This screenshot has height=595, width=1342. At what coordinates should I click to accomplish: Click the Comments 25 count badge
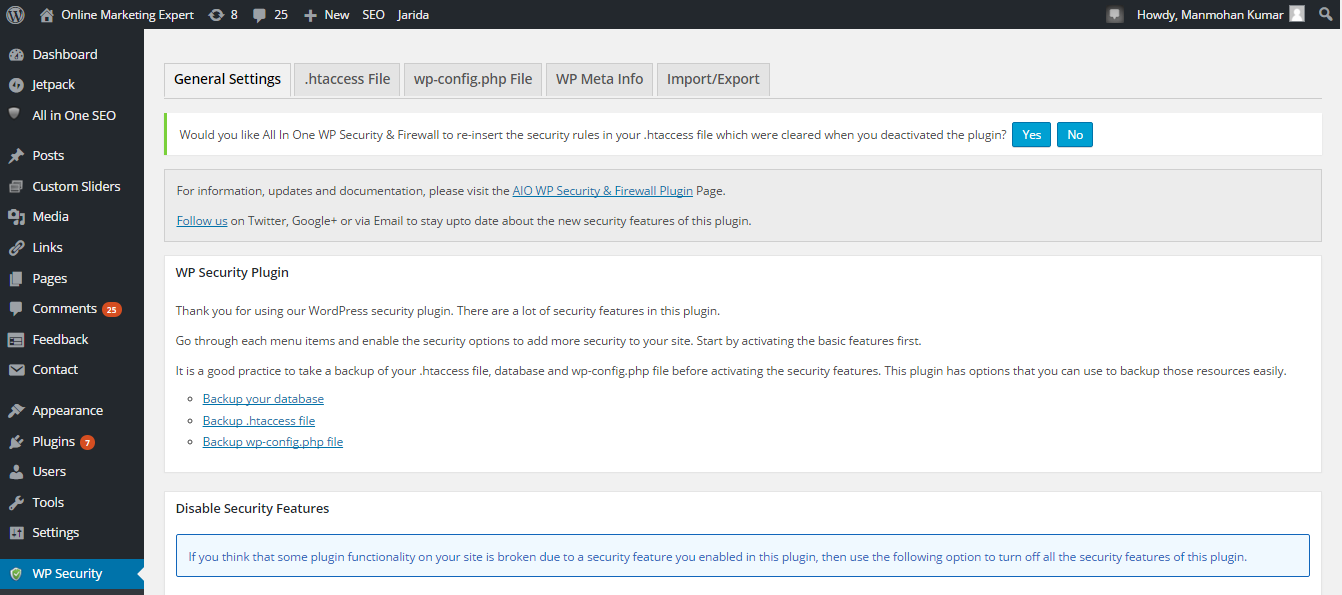coord(112,310)
